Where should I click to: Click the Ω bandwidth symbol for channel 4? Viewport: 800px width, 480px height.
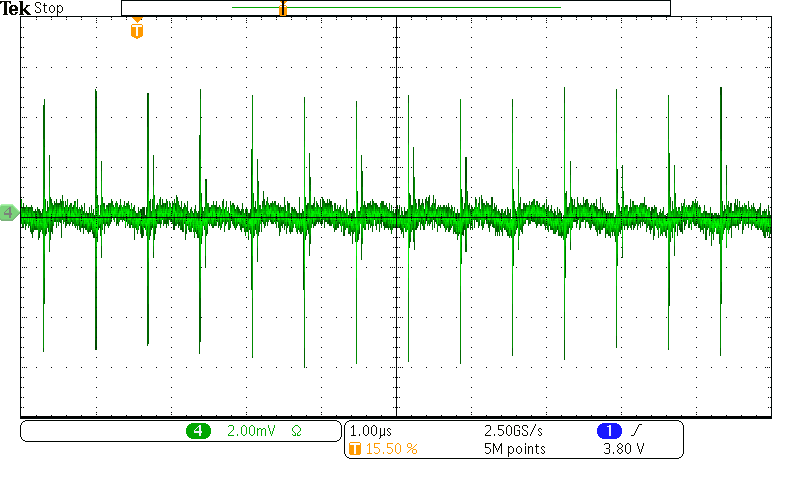[296, 431]
